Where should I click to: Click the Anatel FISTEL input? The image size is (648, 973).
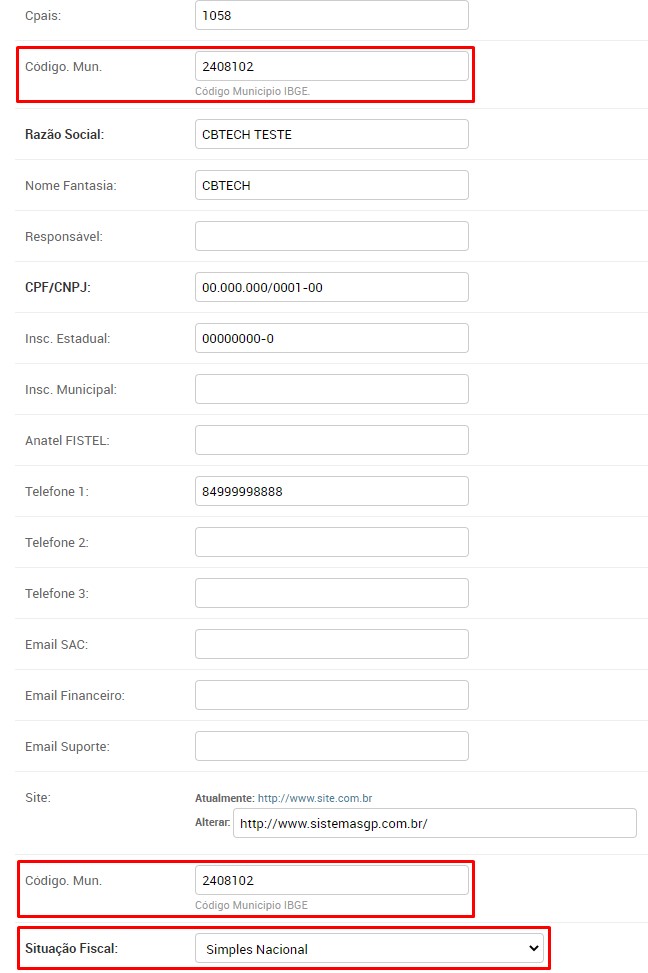coord(331,441)
